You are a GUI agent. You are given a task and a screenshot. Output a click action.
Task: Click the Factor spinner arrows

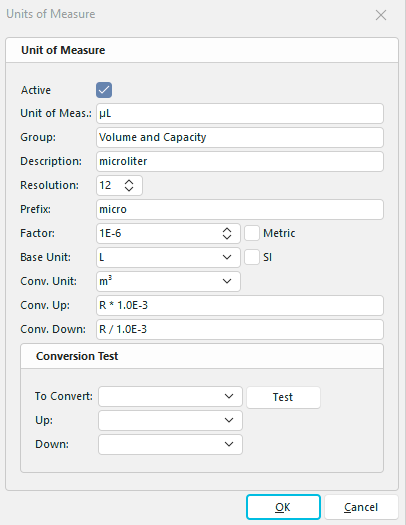click(227, 233)
